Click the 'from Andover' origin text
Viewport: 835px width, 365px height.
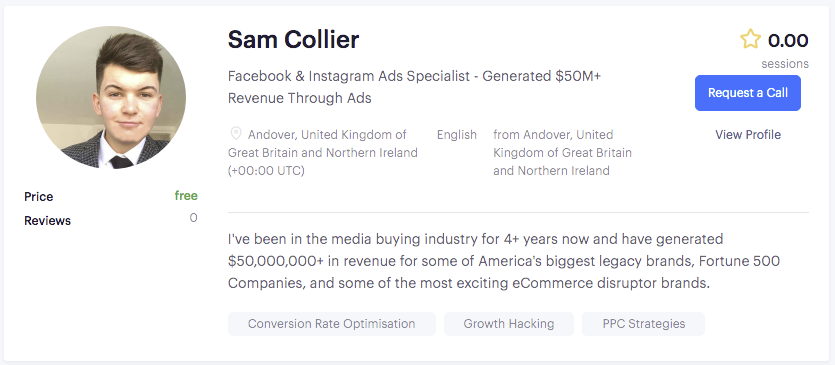tap(562, 153)
